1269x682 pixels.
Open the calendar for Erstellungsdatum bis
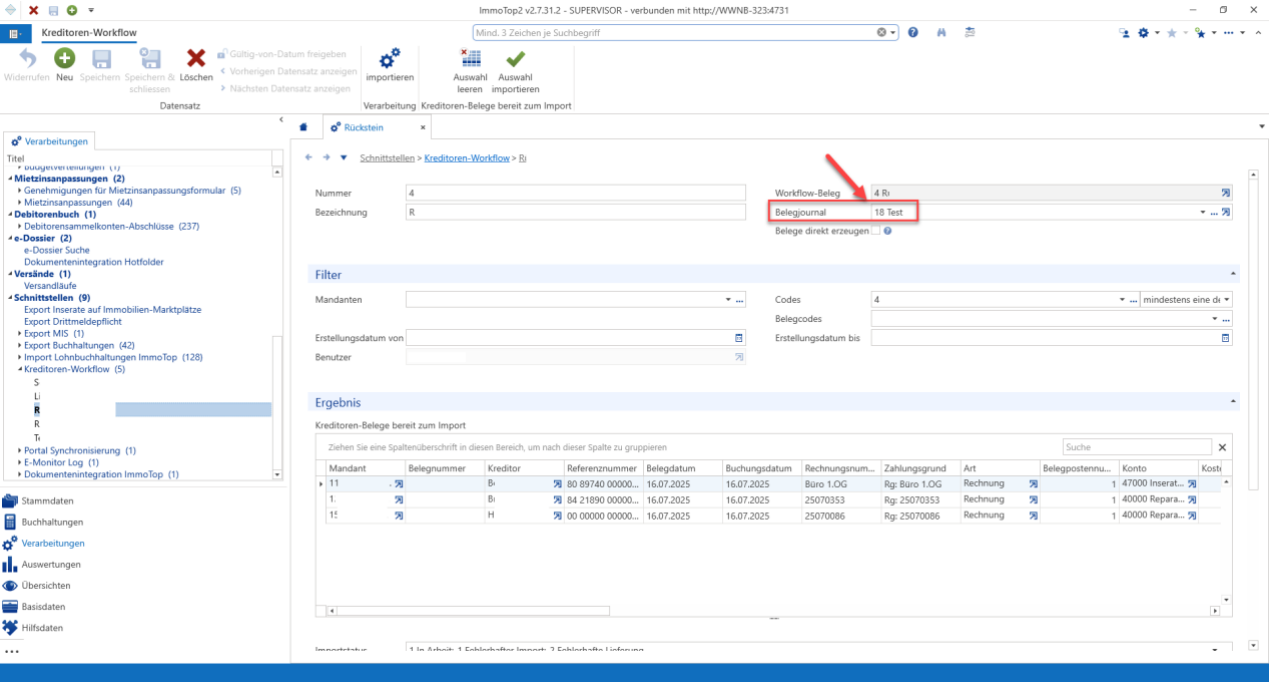1225,338
